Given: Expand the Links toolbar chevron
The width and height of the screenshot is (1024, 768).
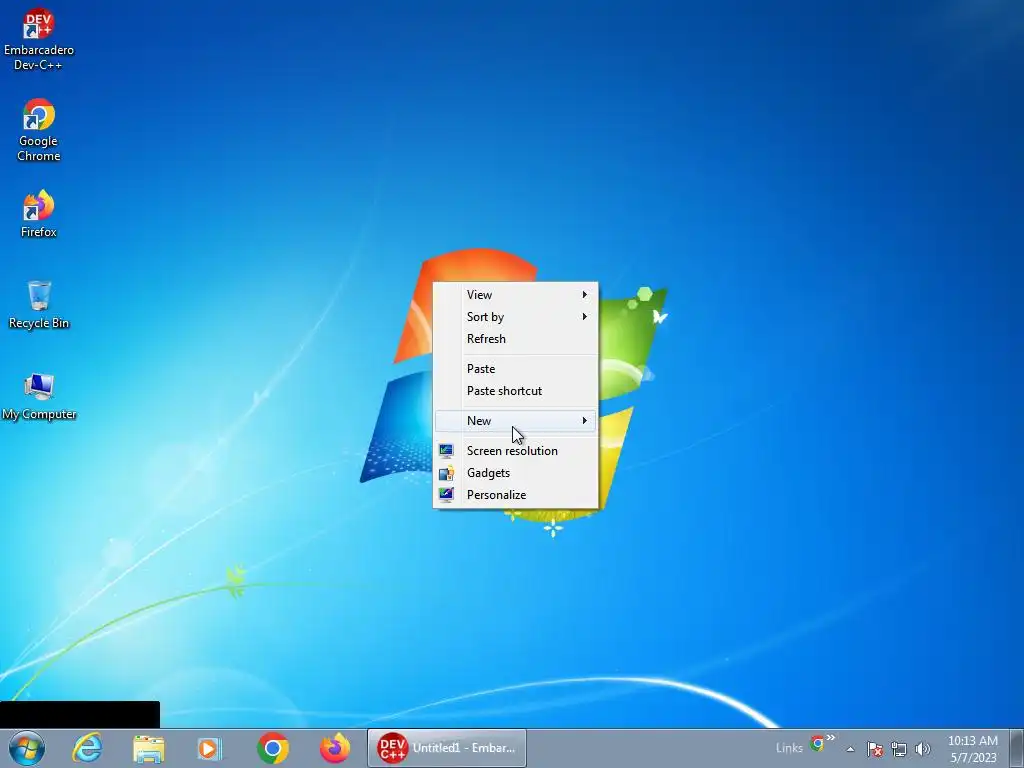Looking at the screenshot, I should point(831,738).
